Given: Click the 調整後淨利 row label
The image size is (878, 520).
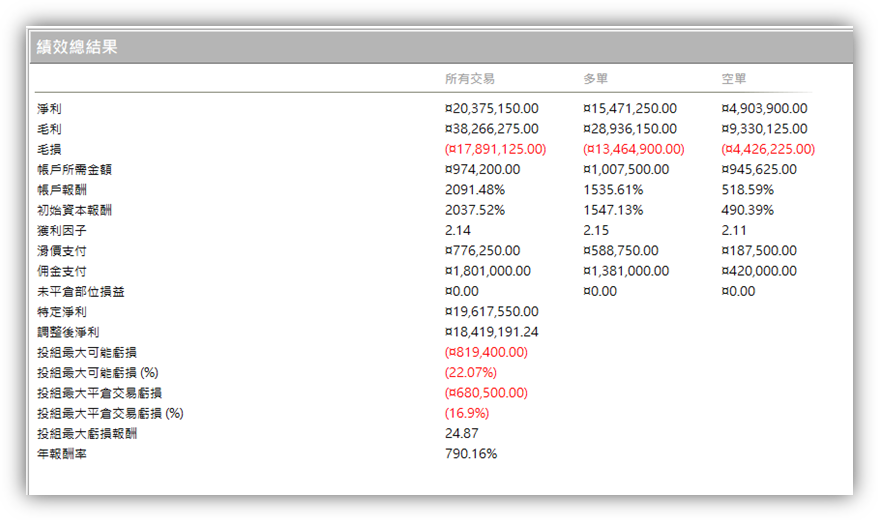Looking at the screenshot, I should coord(68,332).
